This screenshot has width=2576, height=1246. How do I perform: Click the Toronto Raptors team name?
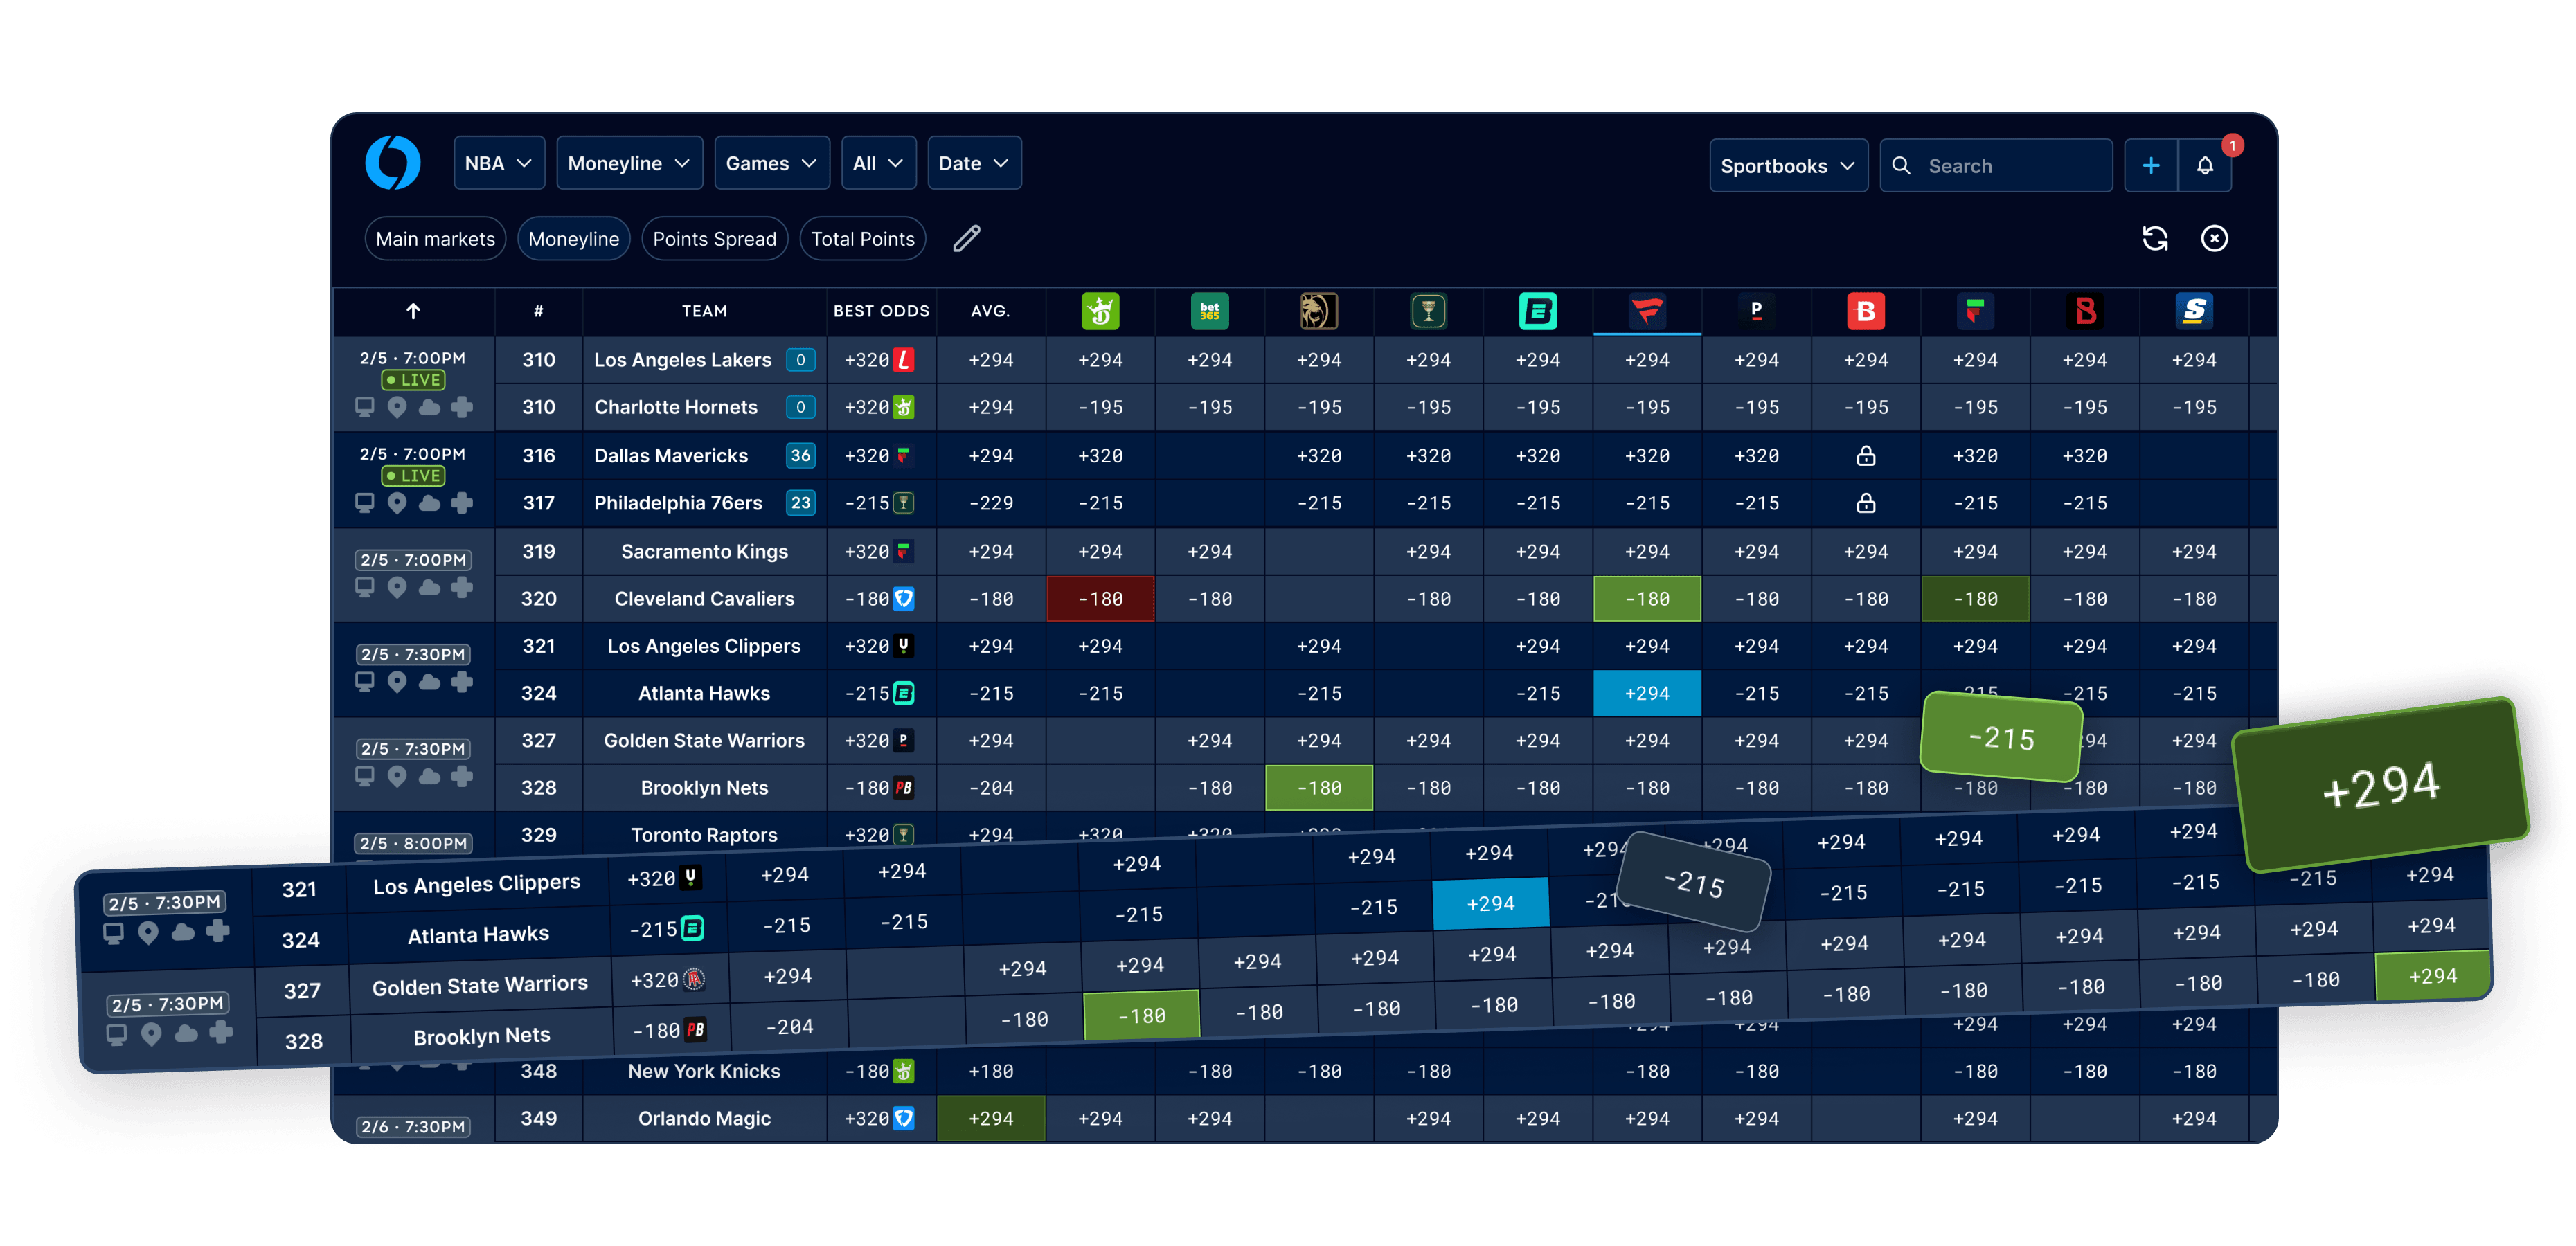pyautogui.click(x=704, y=835)
